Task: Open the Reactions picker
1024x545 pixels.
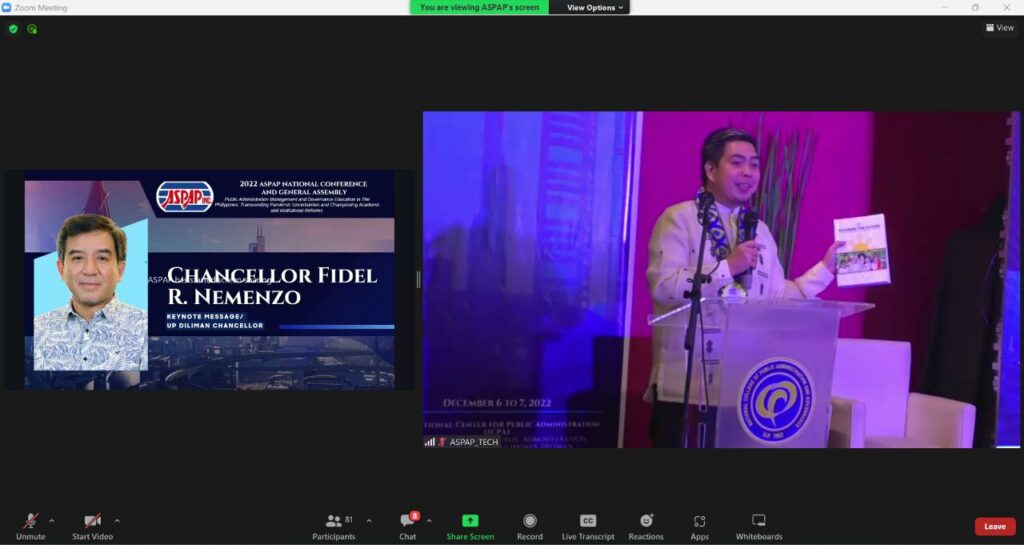Action: pyautogui.click(x=646, y=521)
